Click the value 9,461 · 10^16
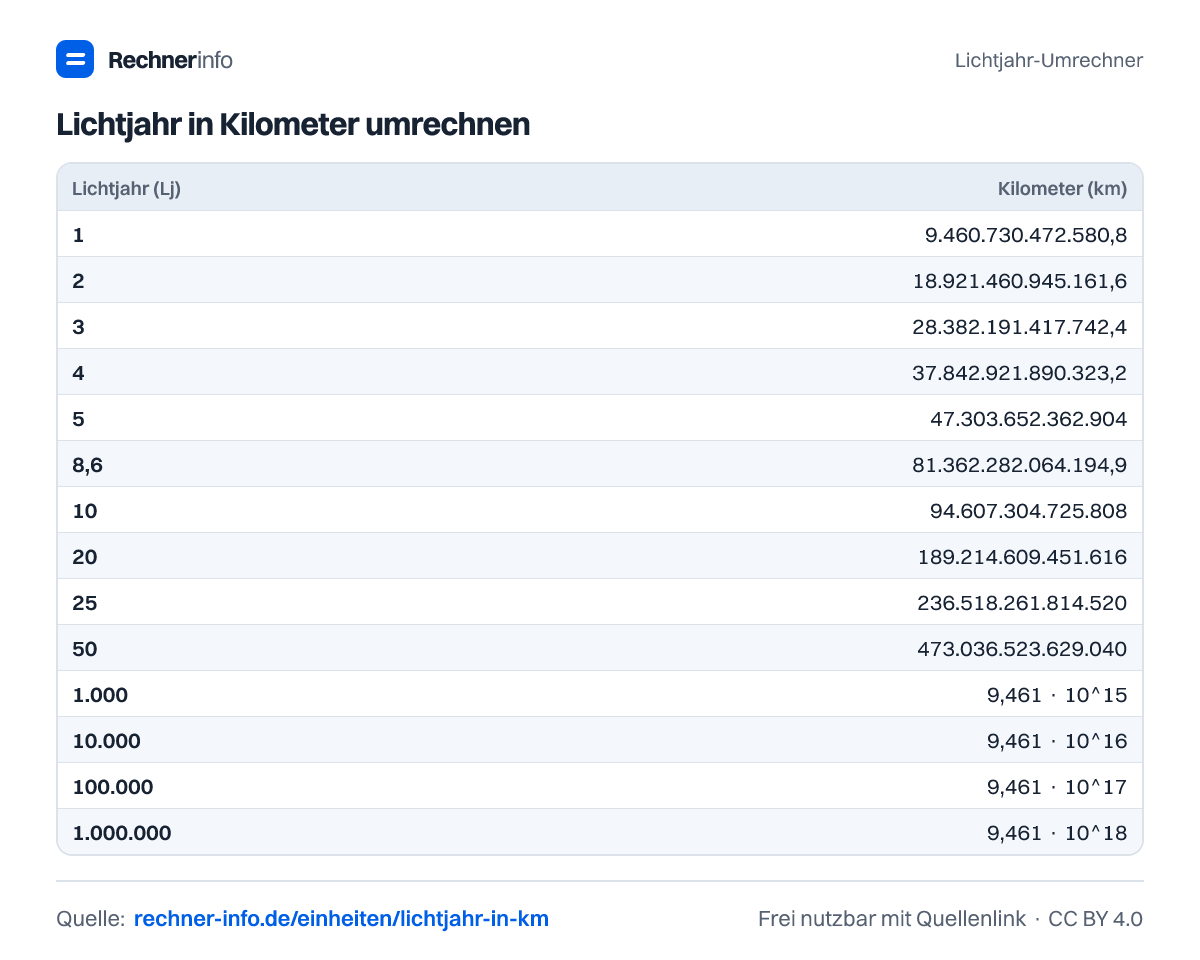 (1057, 741)
